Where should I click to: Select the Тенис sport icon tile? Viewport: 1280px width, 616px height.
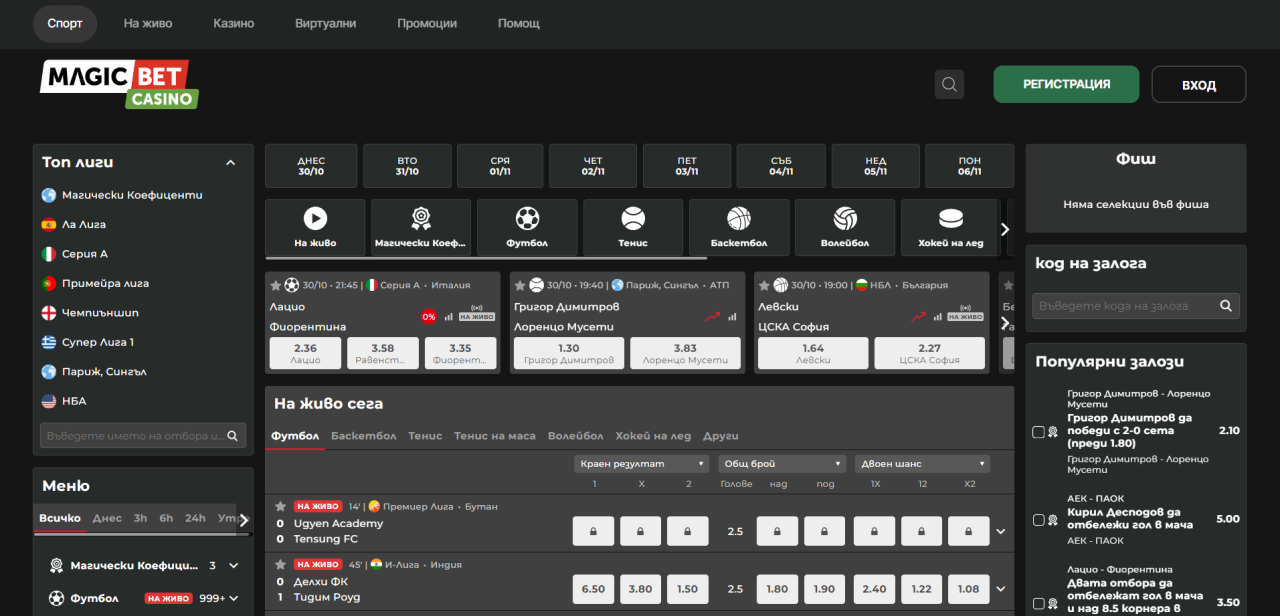click(633, 227)
